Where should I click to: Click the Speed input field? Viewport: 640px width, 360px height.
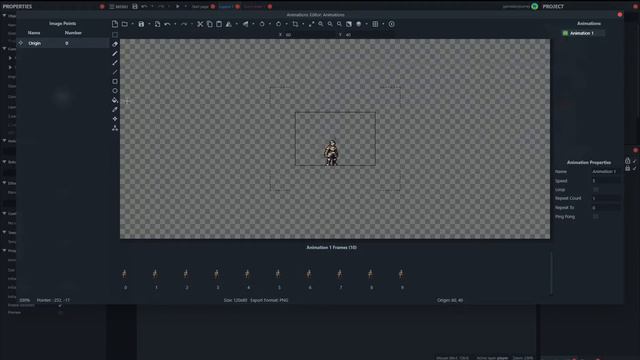(x=606, y=180)
